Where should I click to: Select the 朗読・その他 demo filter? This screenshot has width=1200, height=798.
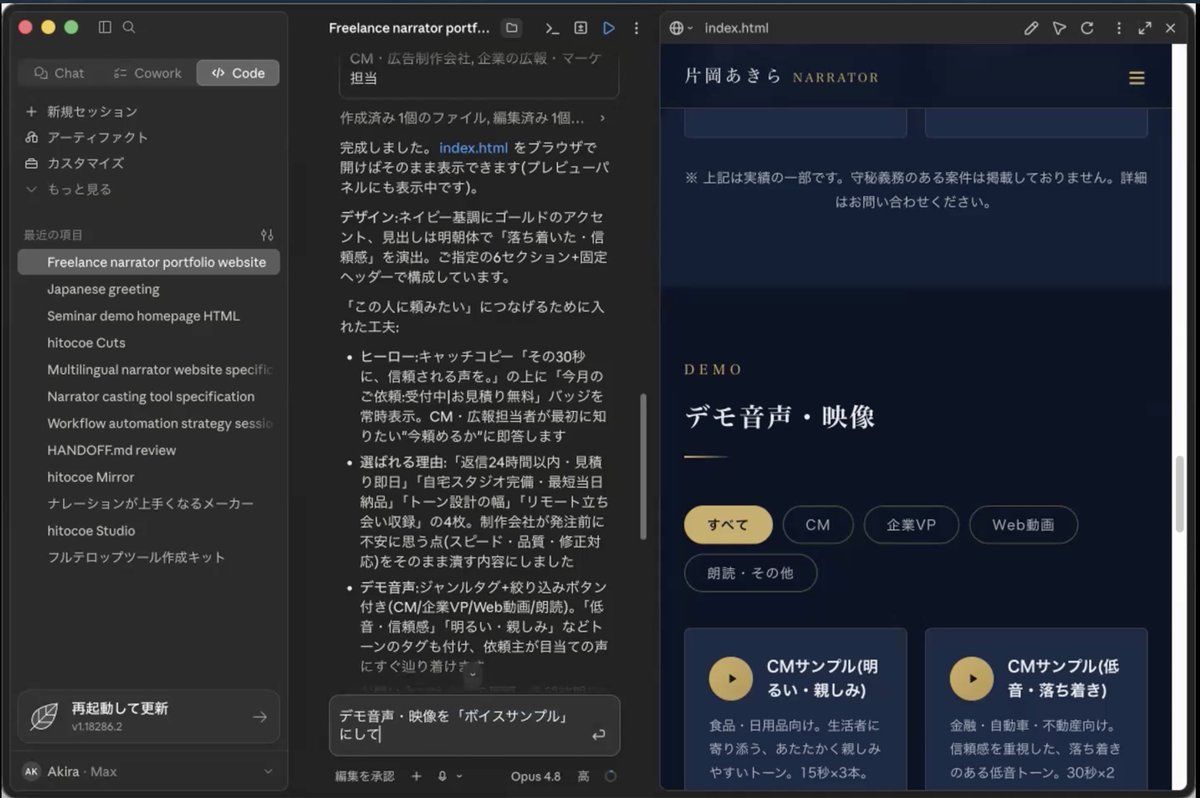tap(750, 573)
